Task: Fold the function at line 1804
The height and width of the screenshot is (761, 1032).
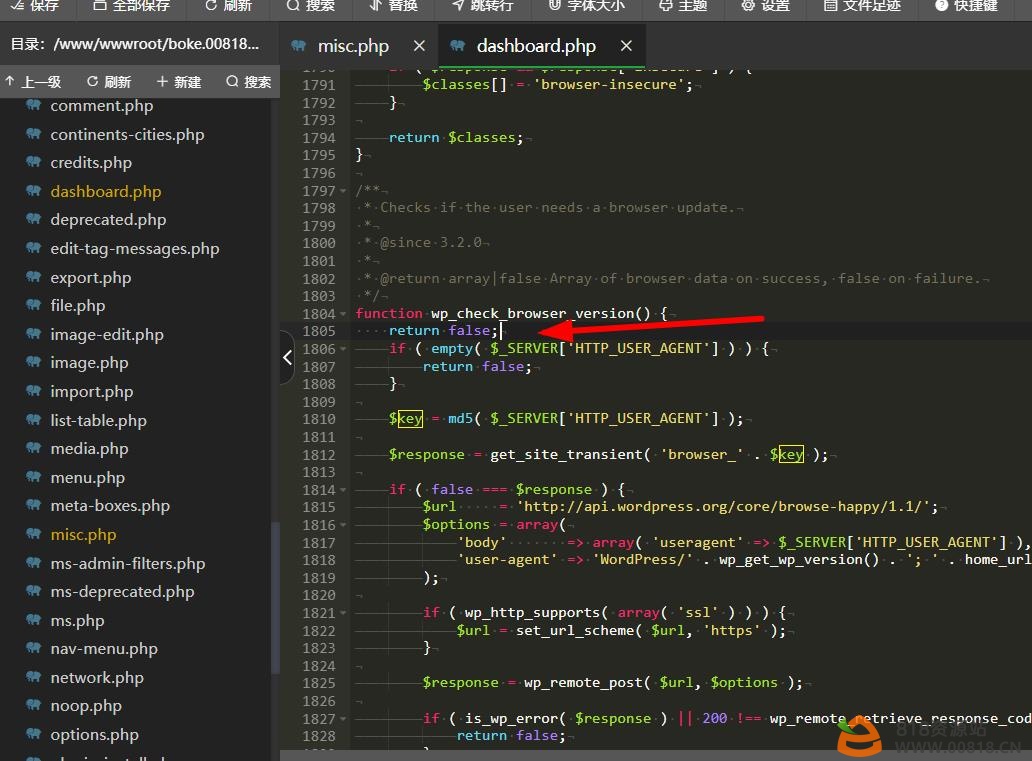Action: pos(343,314)
